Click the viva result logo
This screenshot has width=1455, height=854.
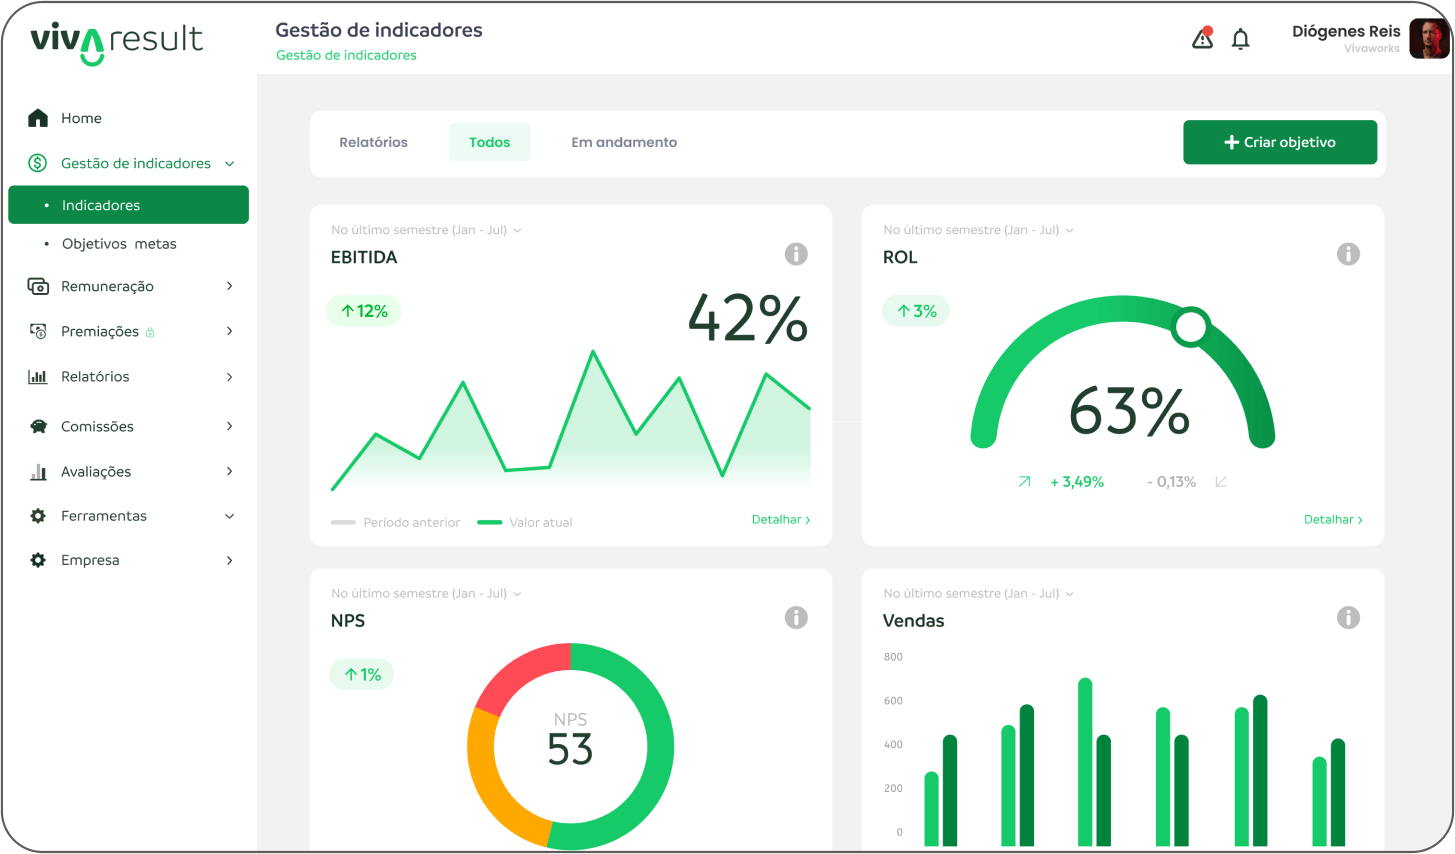tap(116, 42)
